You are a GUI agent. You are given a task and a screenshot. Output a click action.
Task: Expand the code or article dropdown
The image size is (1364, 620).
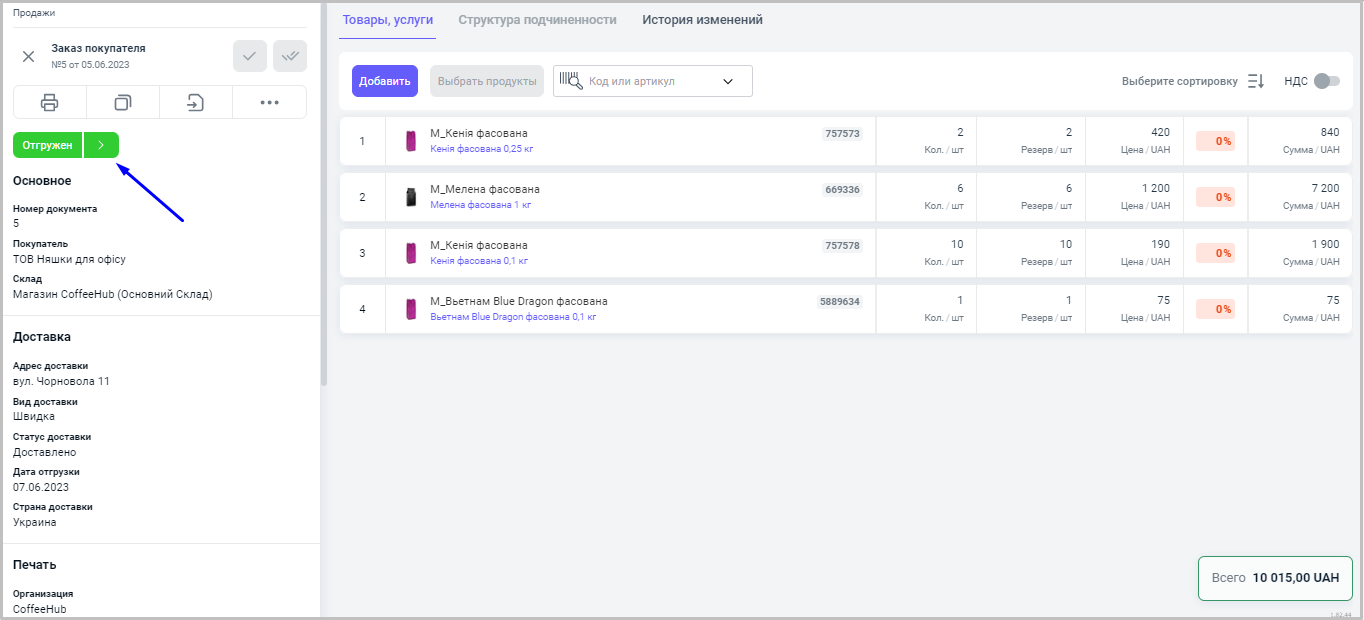(728, 81)
